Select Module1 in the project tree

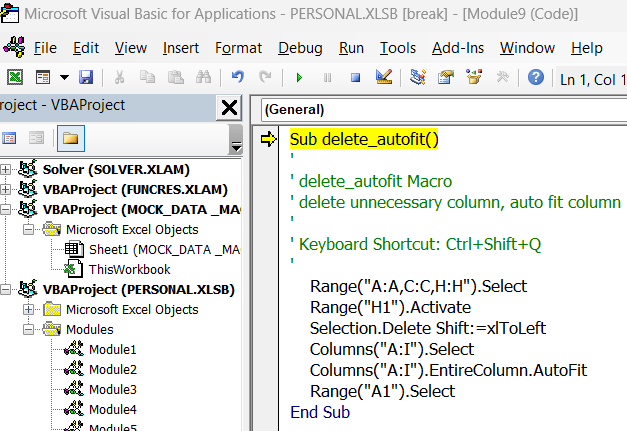click(x=112, y=349)
